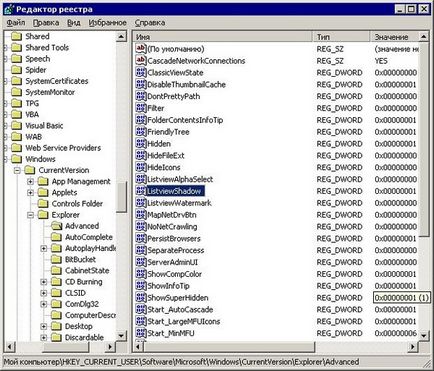Select the ListviewAlphaSelect value name
Screen dimensions: 434x371
pos(180,179)
